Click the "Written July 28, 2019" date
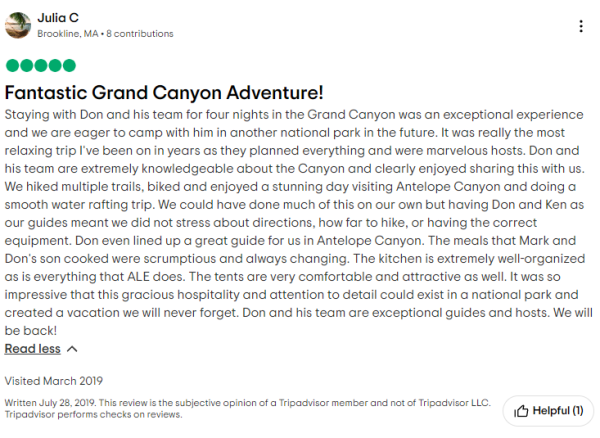Screen dimensions: 600x438 48,402
